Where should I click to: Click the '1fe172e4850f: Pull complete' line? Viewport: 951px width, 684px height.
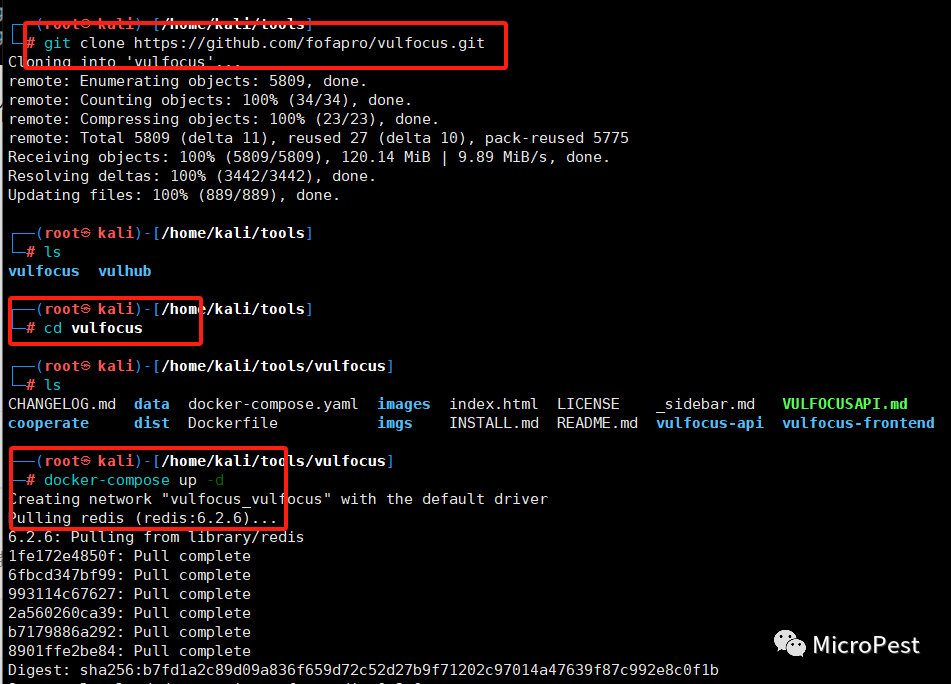129,556
